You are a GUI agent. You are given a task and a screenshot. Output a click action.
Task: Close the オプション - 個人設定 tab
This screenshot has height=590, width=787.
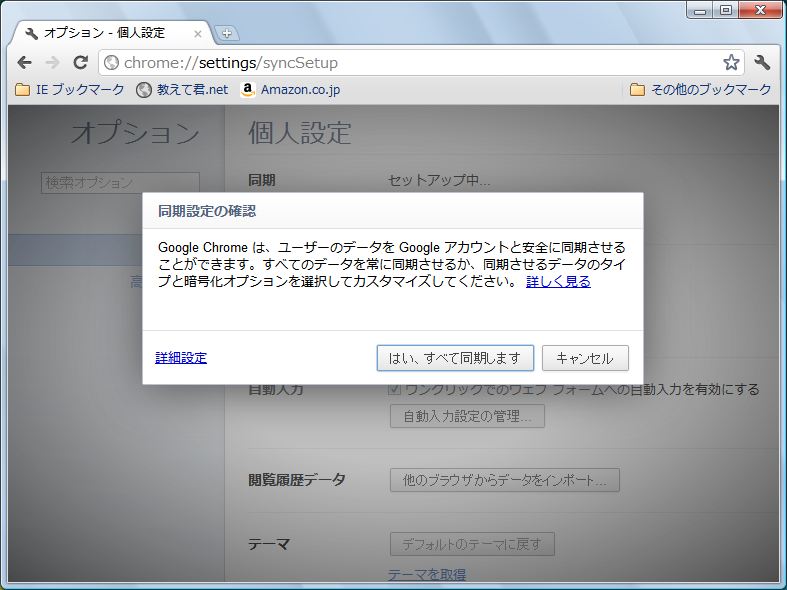[x=198, y=34]
